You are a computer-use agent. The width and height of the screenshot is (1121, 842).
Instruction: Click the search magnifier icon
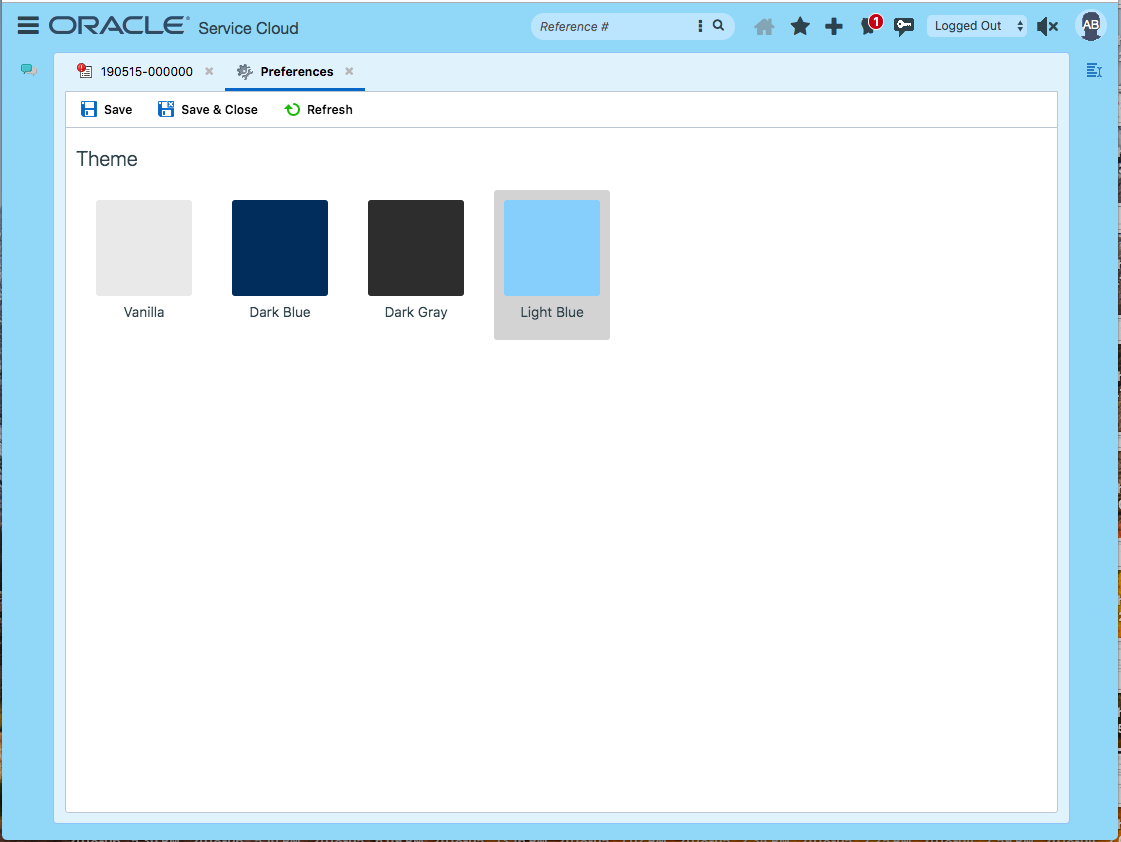click(718, 26)
